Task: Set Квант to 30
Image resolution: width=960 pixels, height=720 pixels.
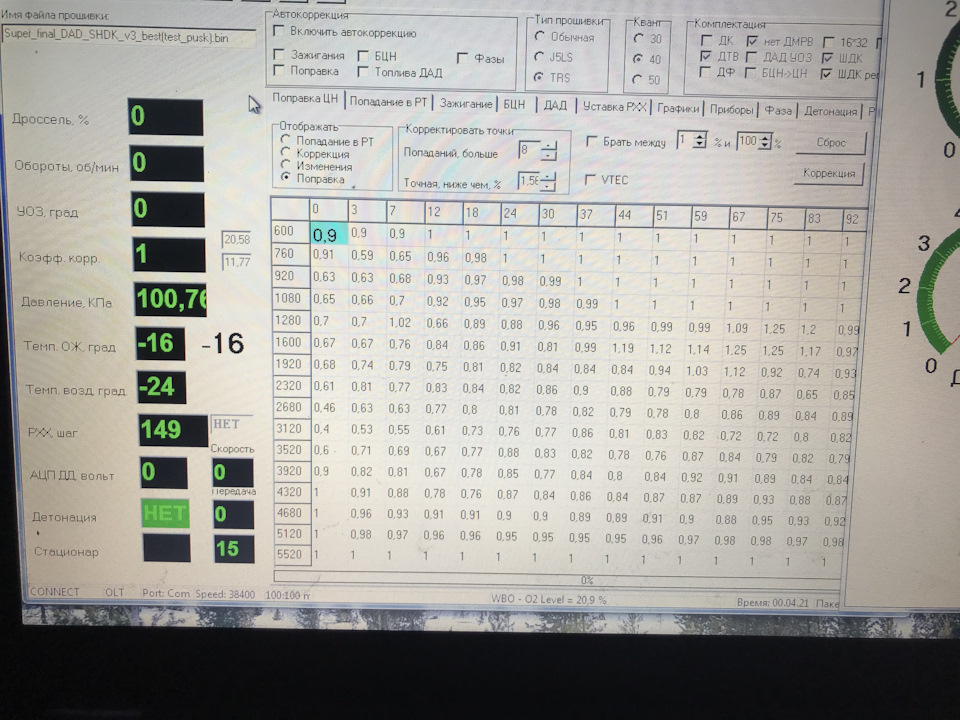Action: click(639, 38)
